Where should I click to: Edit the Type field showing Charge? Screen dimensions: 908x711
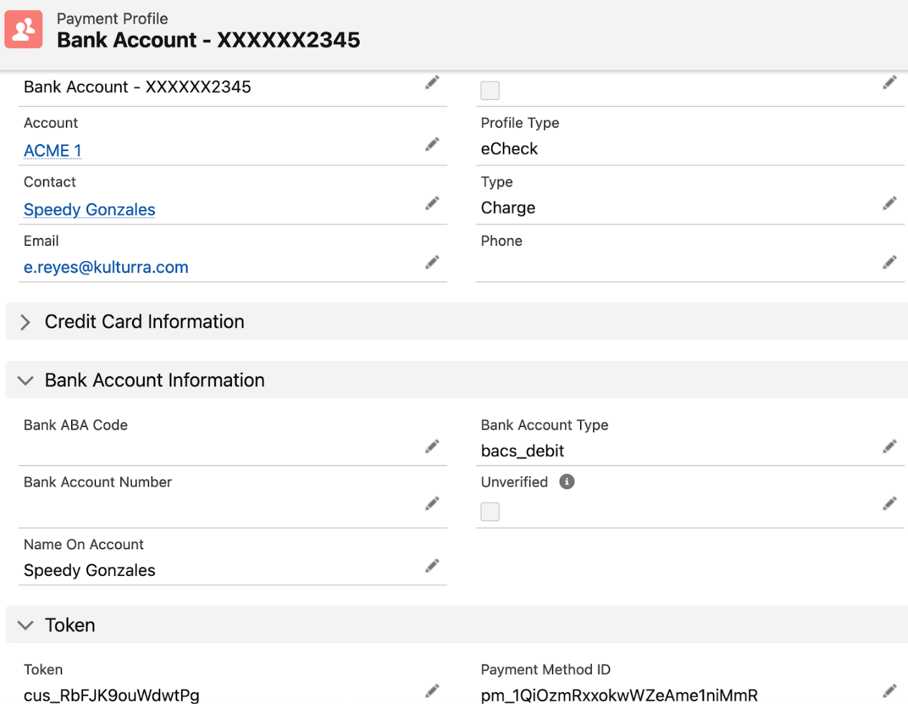pos(889,204)
